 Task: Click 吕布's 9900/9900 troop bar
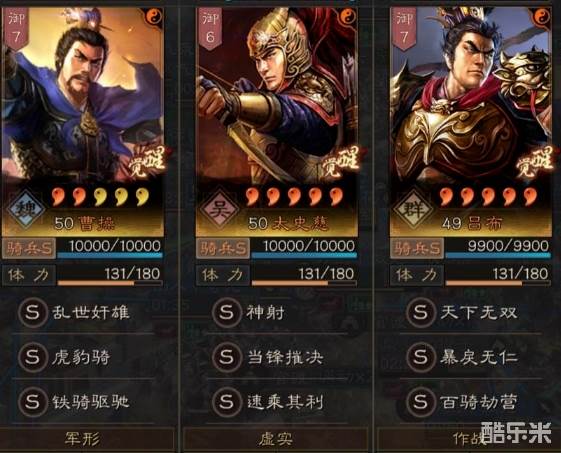498,248
